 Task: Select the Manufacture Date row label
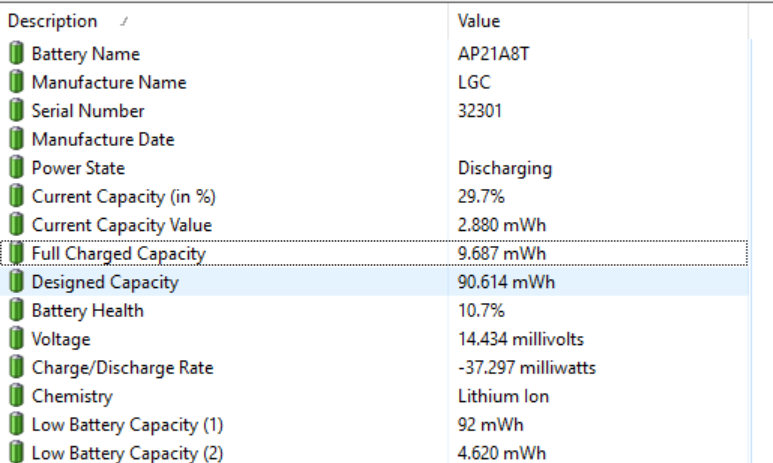coord(103,140)
